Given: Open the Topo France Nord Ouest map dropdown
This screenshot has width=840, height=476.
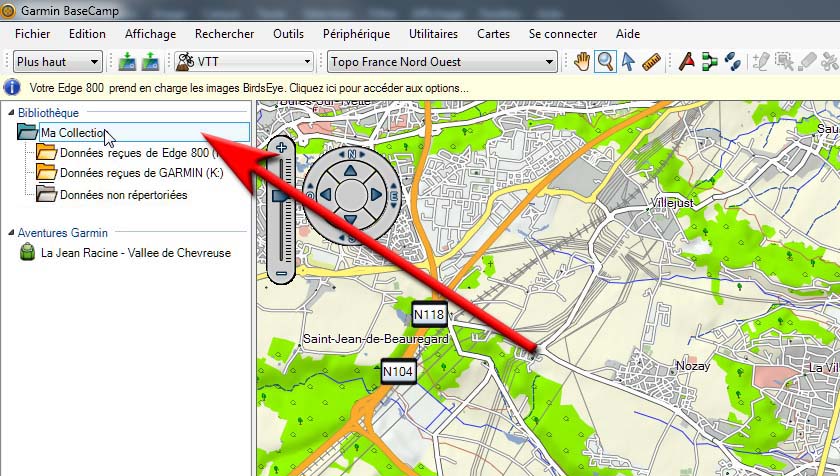Looking at the screenshot, I should click(x=442, y=62).
